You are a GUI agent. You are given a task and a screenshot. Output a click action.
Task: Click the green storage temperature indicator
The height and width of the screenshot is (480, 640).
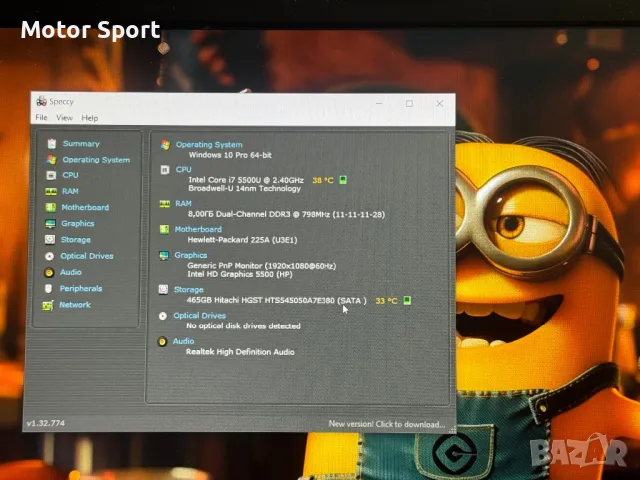407,300
